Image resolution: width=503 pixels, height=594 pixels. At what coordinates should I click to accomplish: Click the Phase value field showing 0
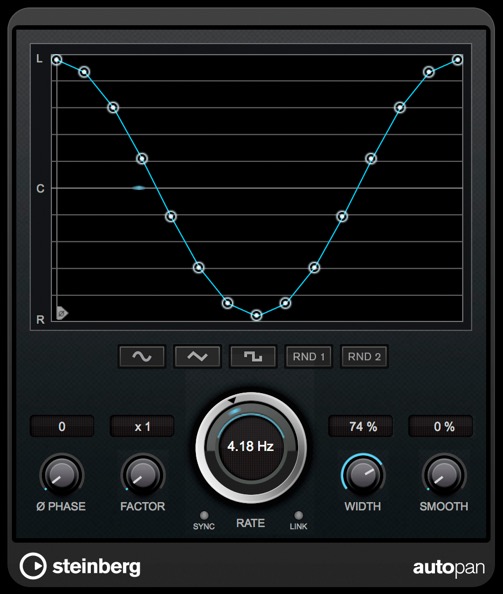[62, 427]
